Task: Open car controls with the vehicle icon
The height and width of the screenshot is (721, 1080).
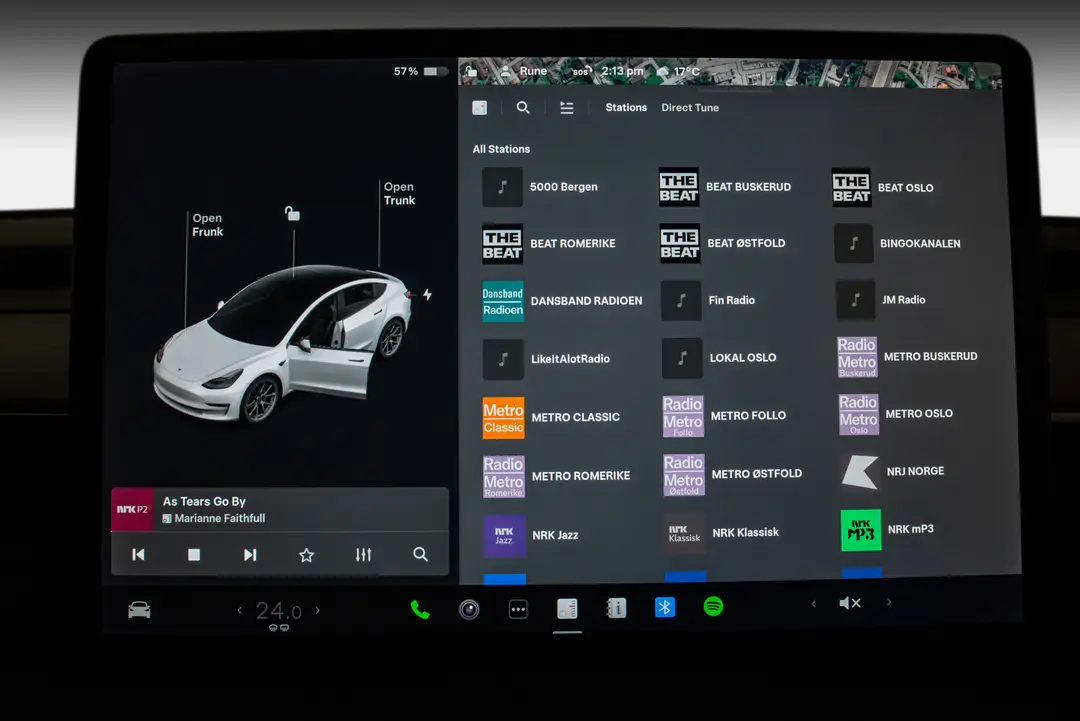Action: (139, 608)
